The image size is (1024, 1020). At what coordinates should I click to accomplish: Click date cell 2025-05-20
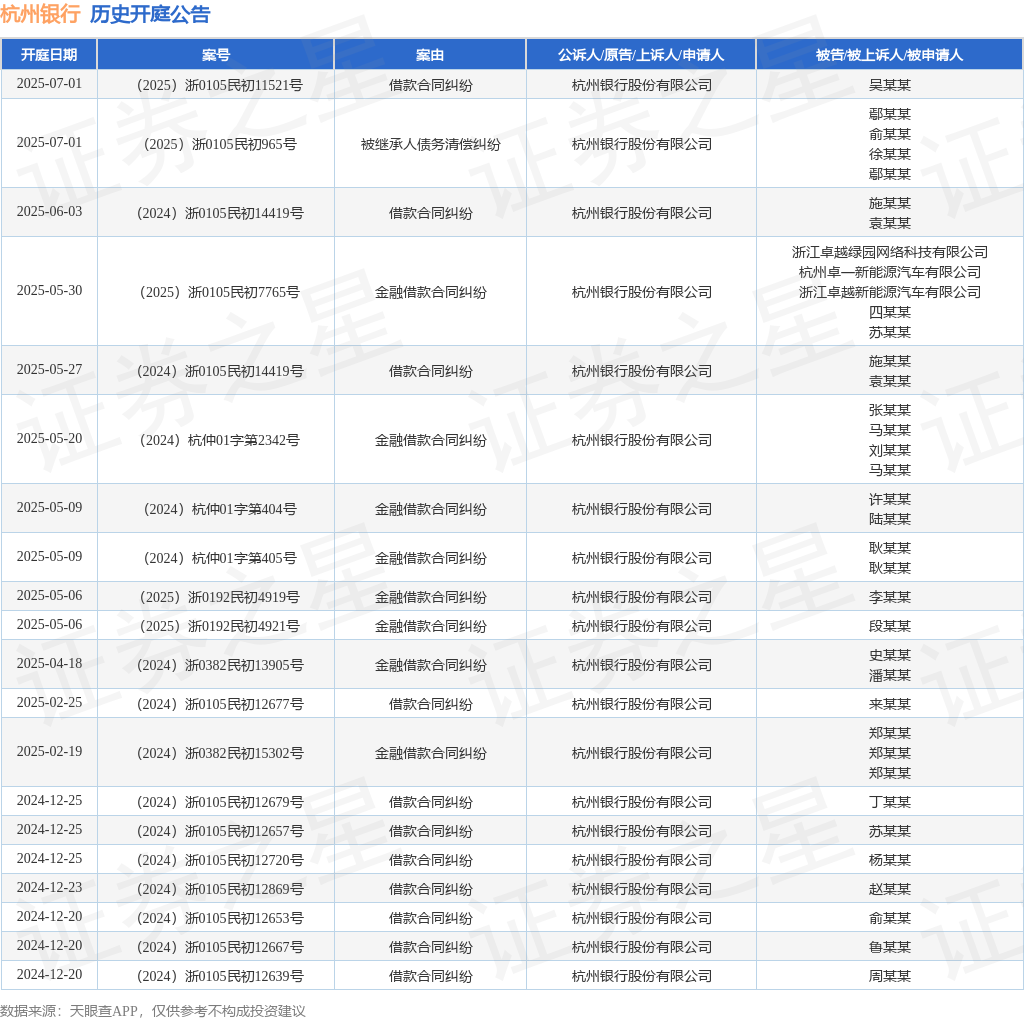(49, 439)
